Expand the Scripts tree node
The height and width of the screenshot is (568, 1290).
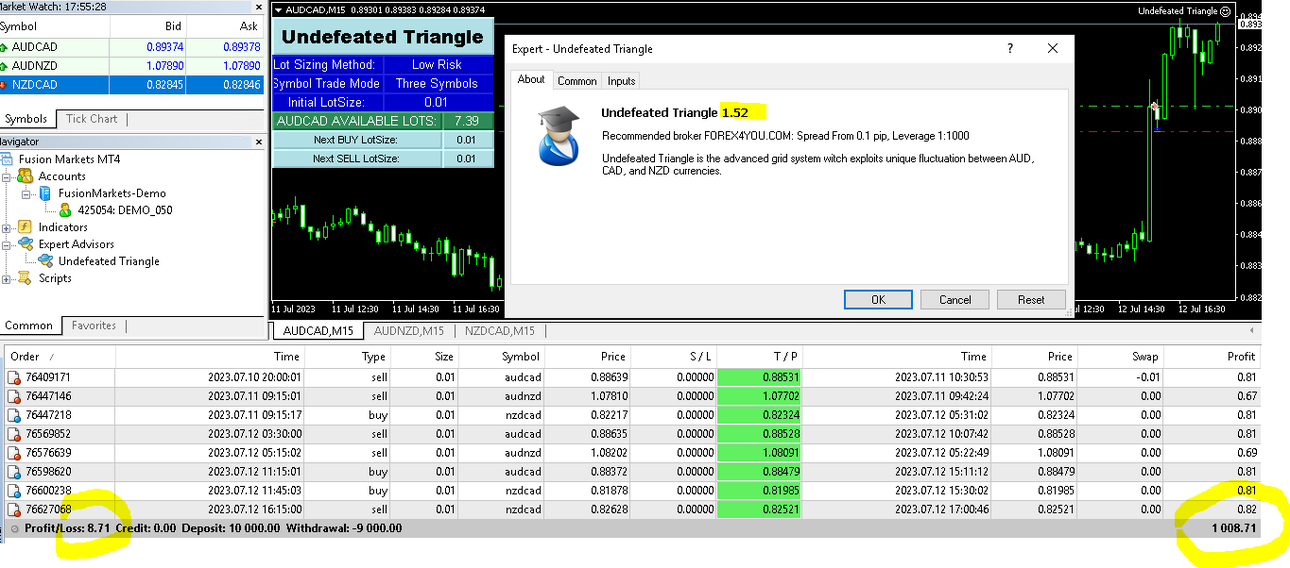pos(7,278)
